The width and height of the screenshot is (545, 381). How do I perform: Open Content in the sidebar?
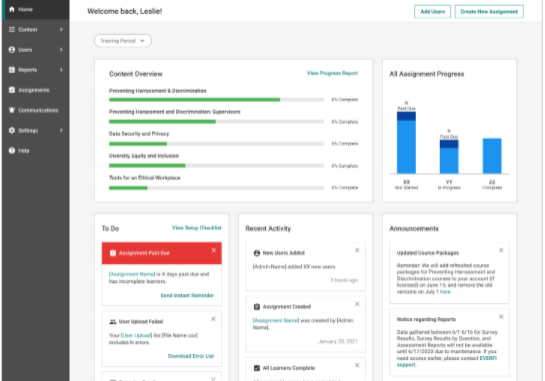pos(35,30)
